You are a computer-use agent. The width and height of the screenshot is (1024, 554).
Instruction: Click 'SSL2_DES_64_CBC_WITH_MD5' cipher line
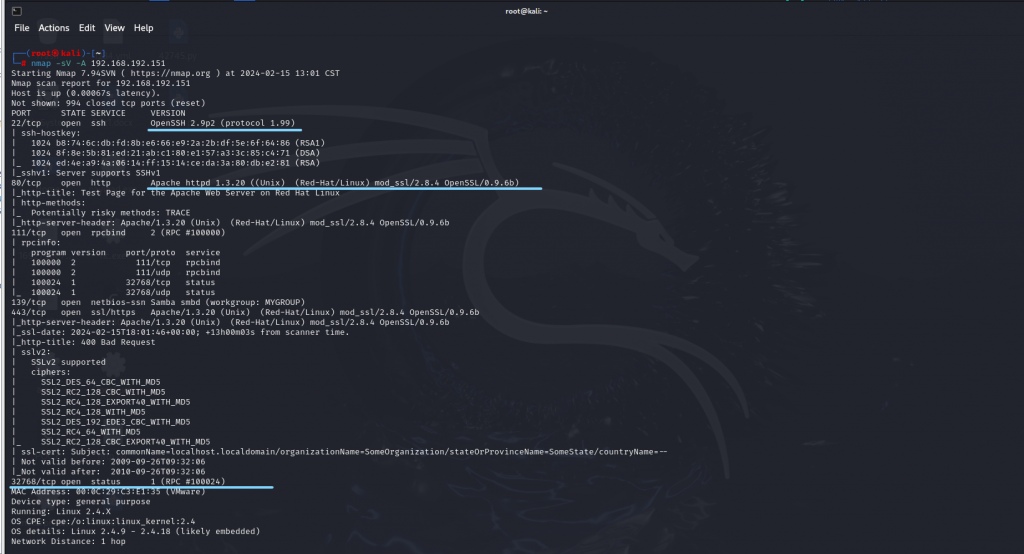101,382
